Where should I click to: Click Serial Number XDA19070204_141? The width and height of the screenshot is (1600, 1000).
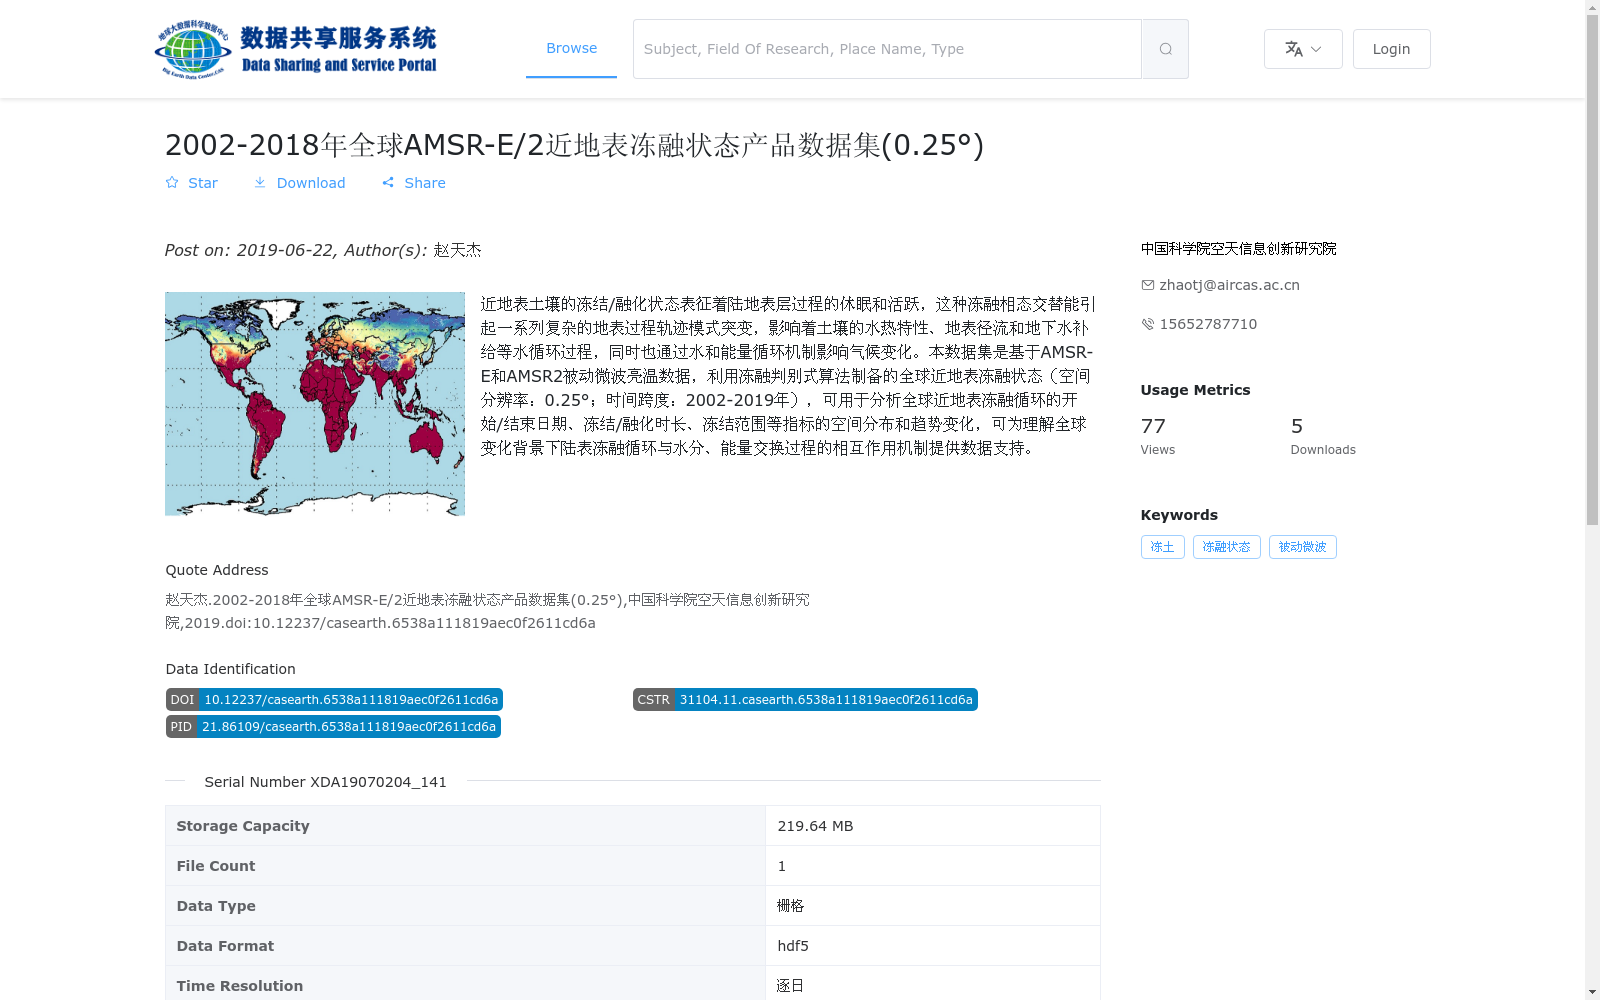click(325, 782)
